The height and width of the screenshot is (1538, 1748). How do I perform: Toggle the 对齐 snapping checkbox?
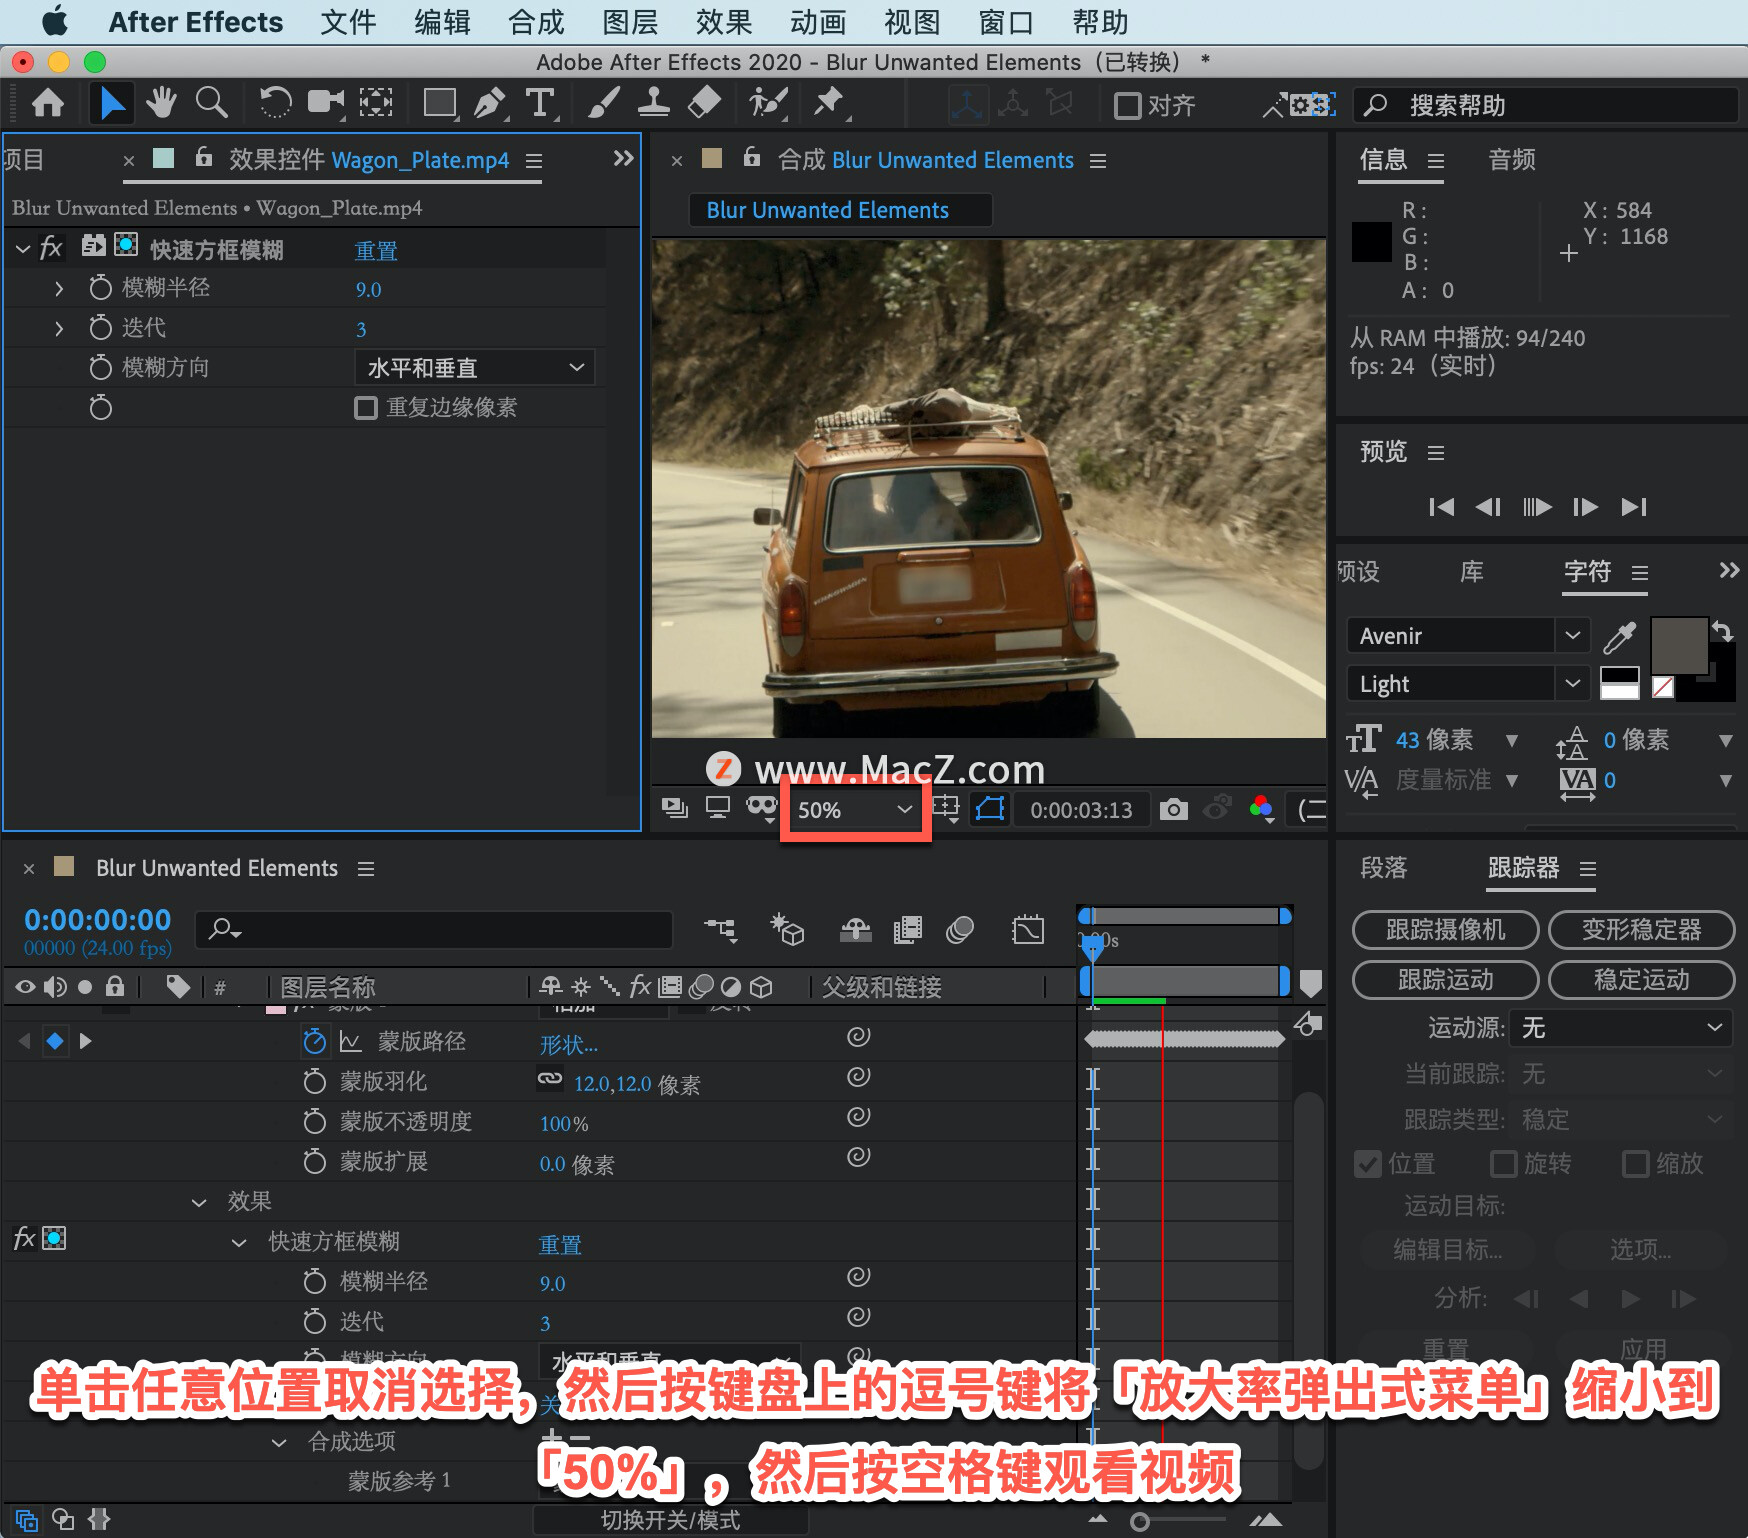pyautogui.click(x=1128, y=105)
